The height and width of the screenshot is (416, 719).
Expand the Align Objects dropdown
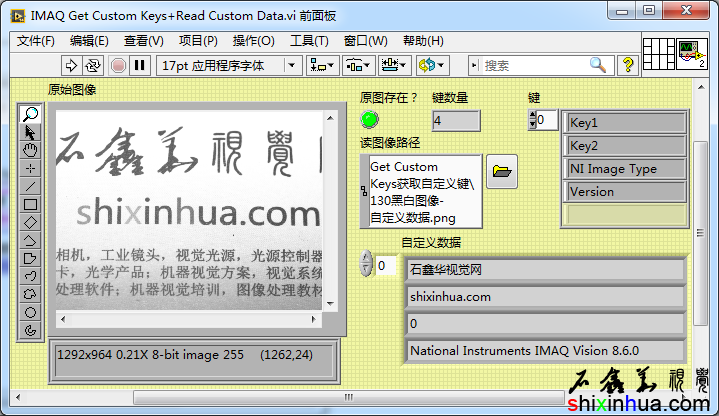click(322, 65)
